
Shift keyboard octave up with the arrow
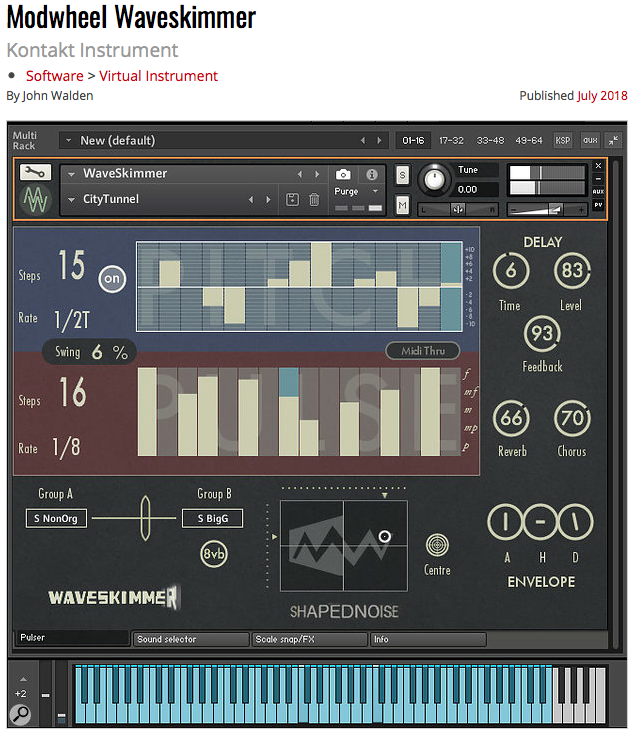23,679
